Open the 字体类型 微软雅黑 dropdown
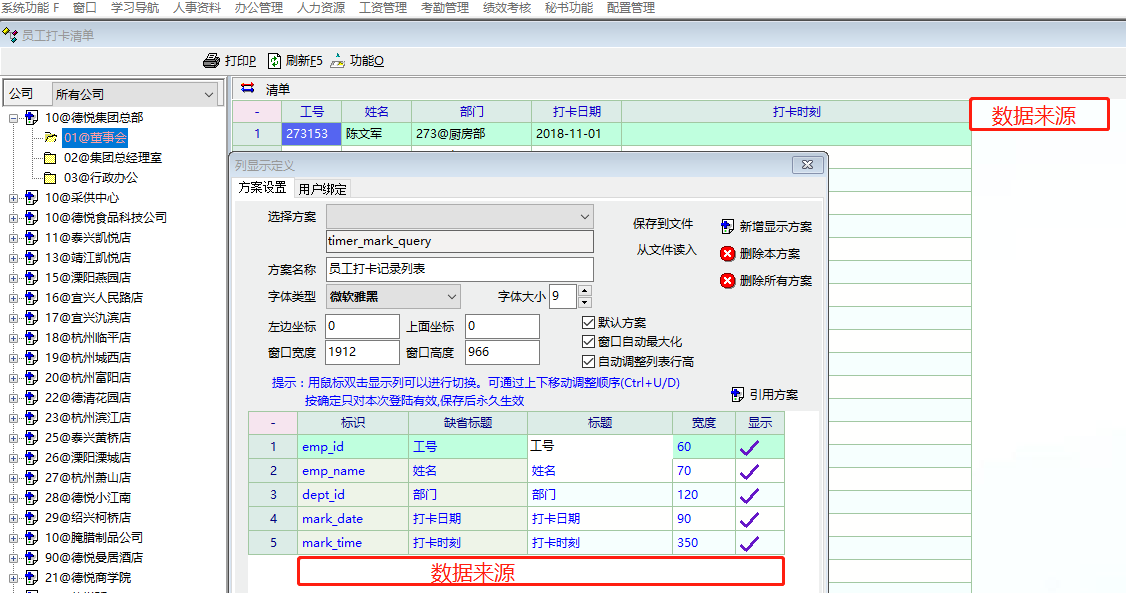This screenshot has width=1126, height=593. click(451, 296)
